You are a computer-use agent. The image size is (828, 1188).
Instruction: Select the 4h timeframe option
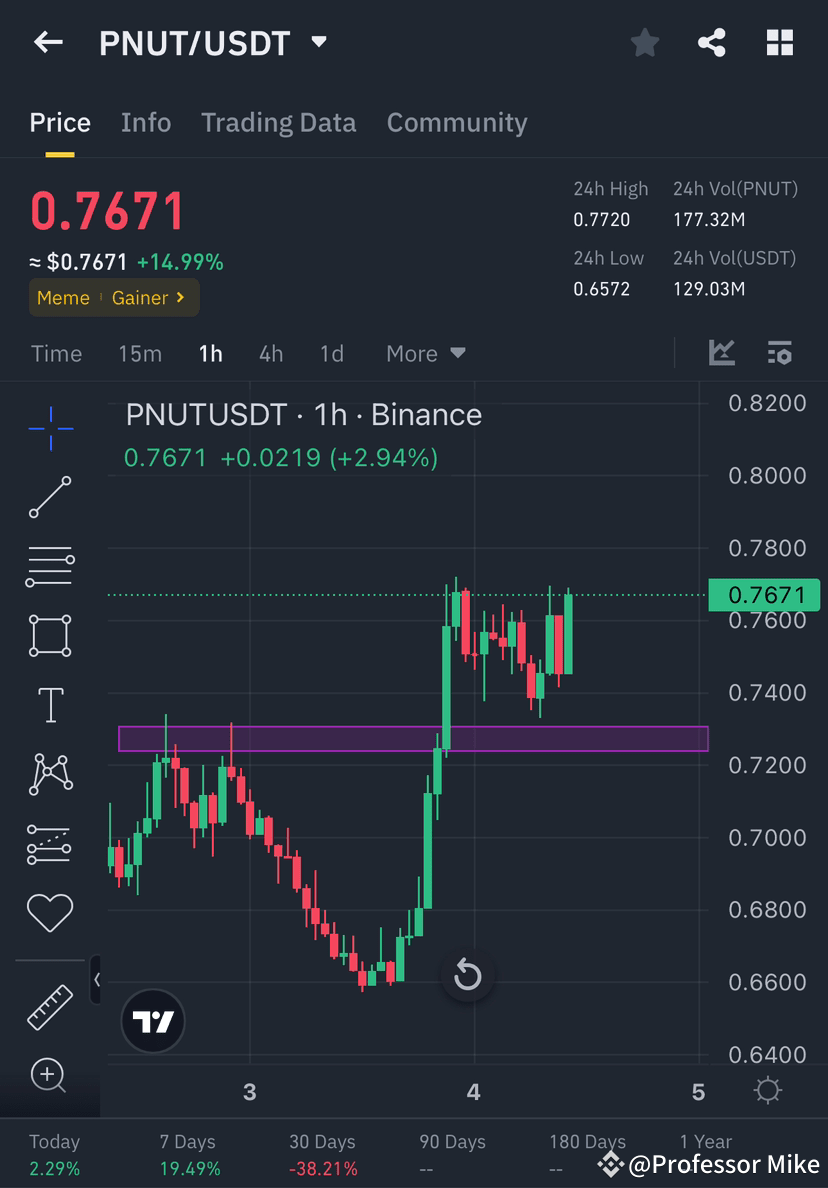coord(271,353)
